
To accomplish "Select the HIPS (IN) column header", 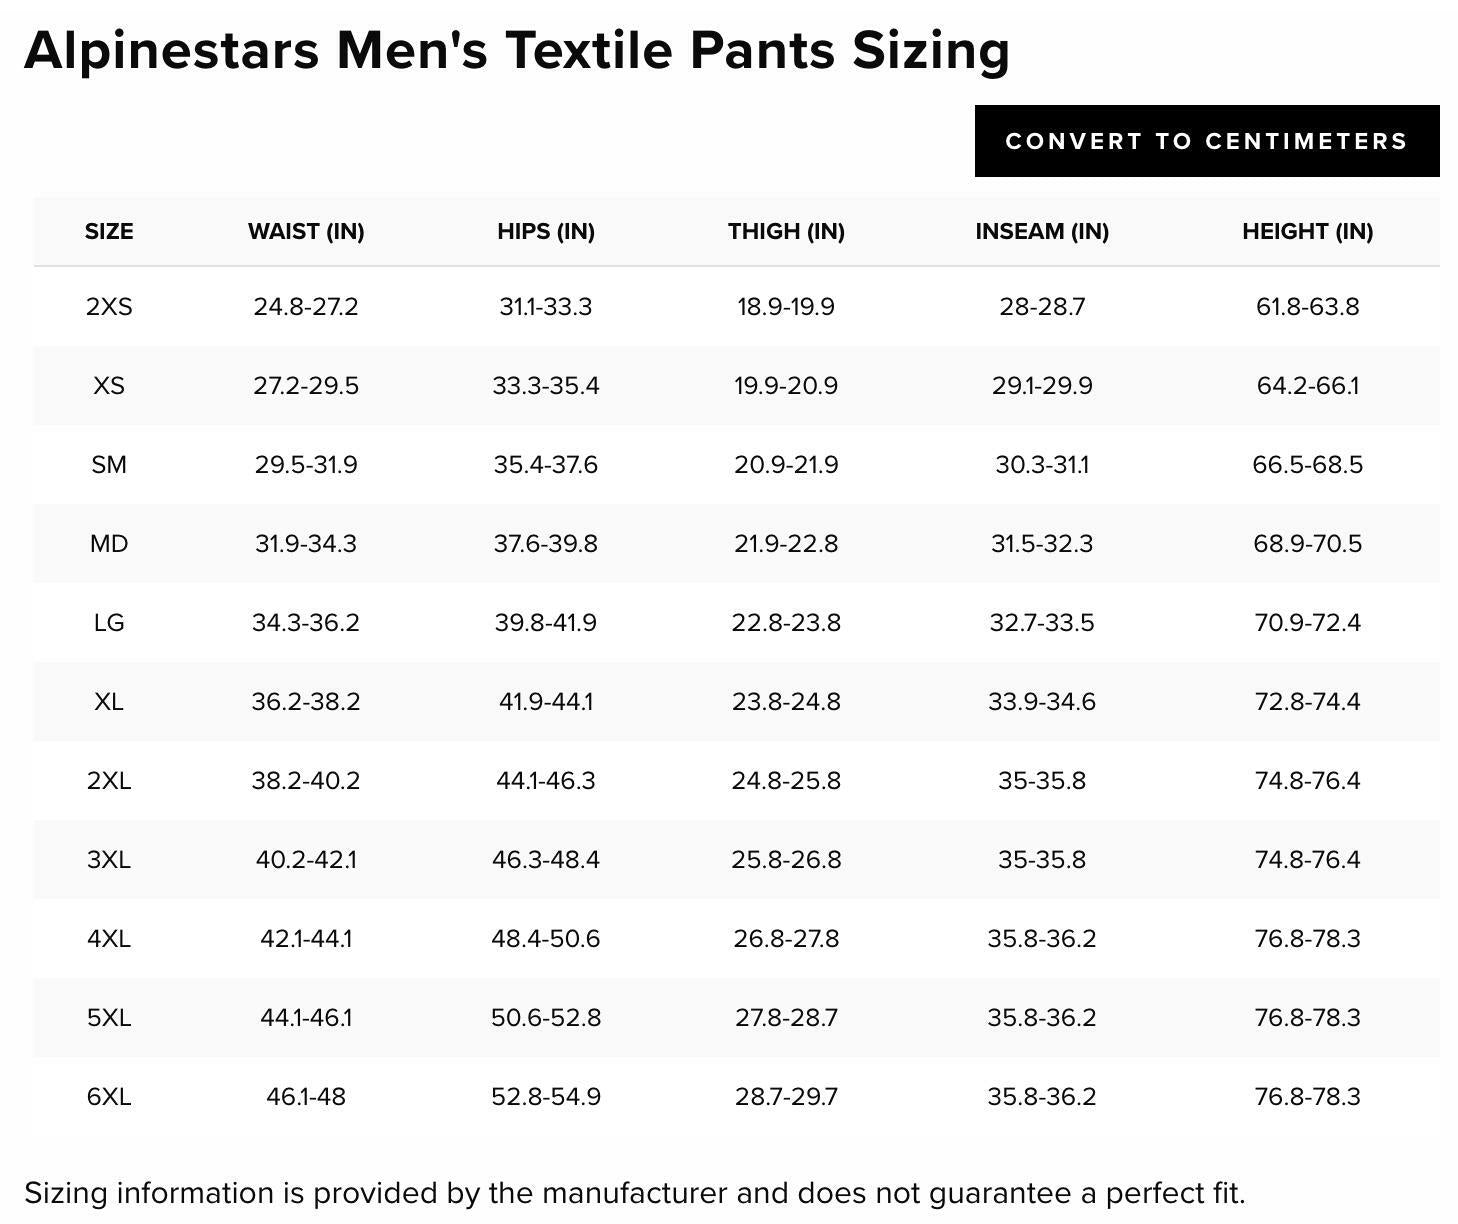I will coord(546,231).
